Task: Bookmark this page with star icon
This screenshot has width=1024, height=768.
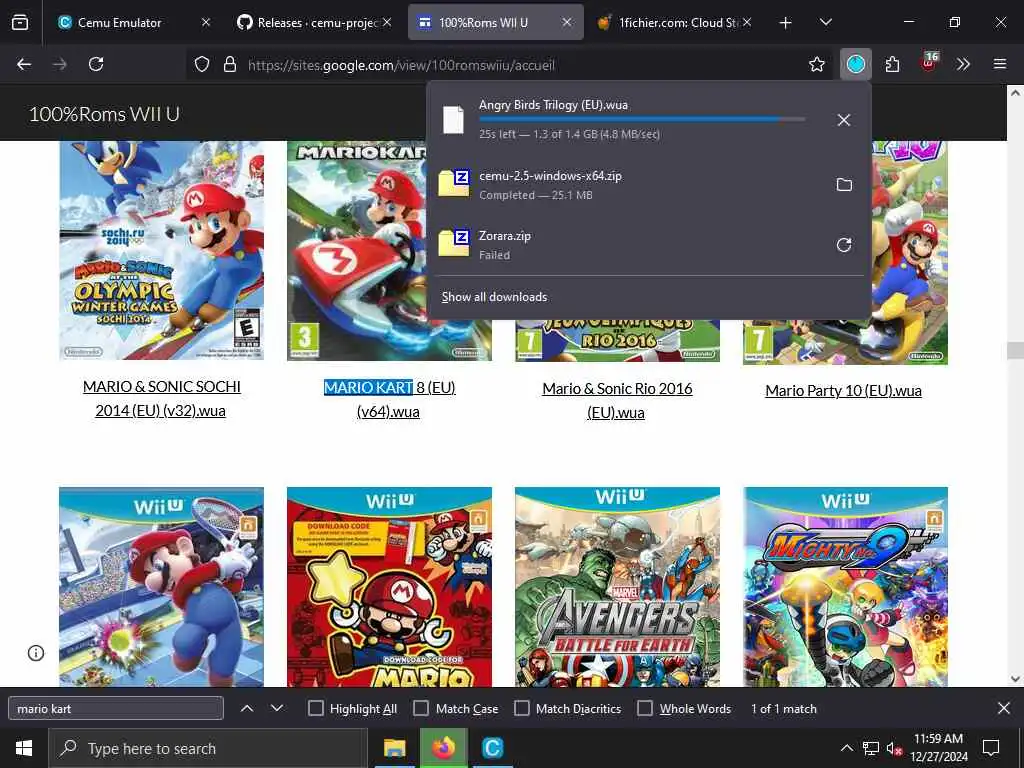Action: pos(816,64)
